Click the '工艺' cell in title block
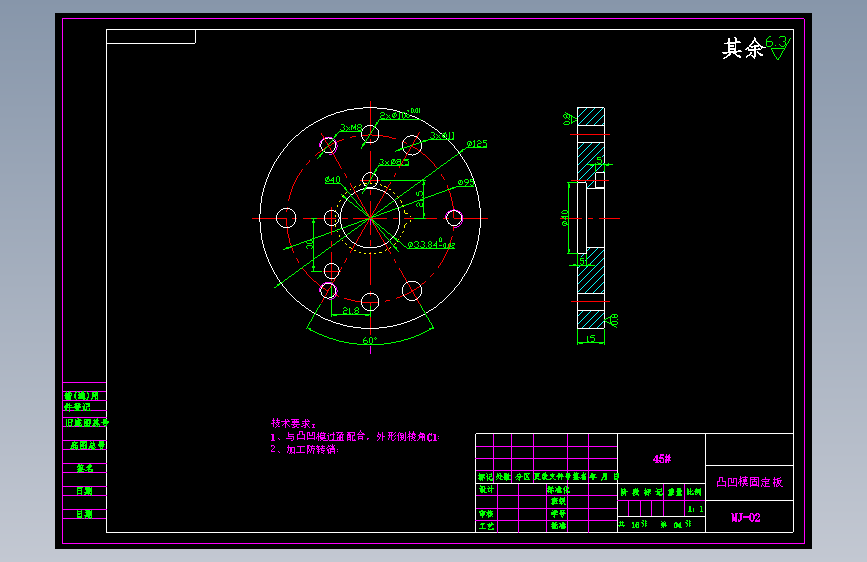Viewport: 867px width, 562px height. point(487,526)
